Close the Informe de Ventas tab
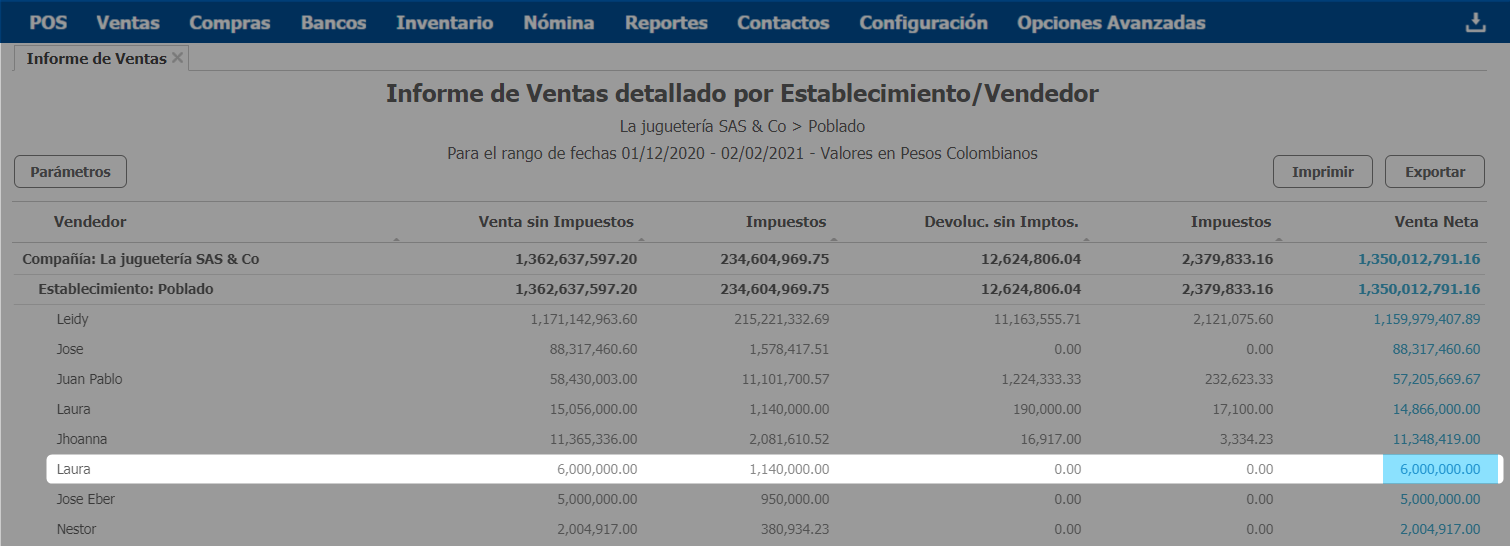The width and height of the screenshot is (1510, 546). (177, 58)
